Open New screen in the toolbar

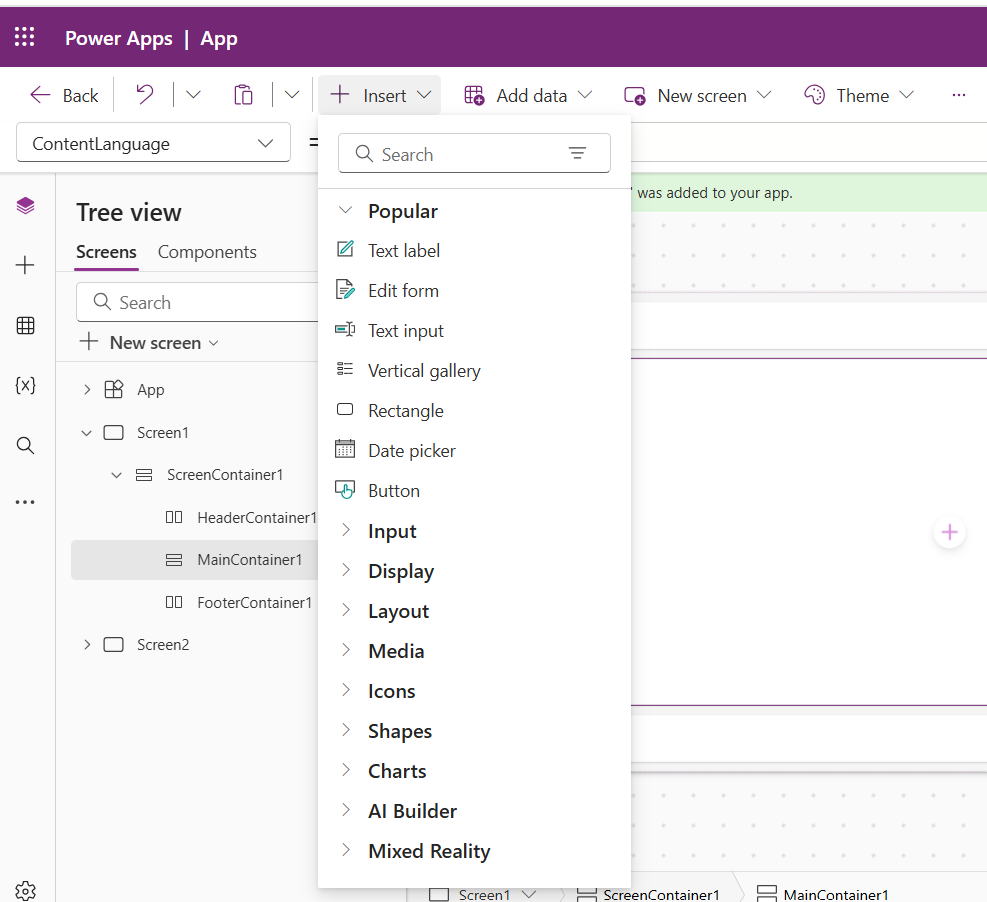pos(697,95)
